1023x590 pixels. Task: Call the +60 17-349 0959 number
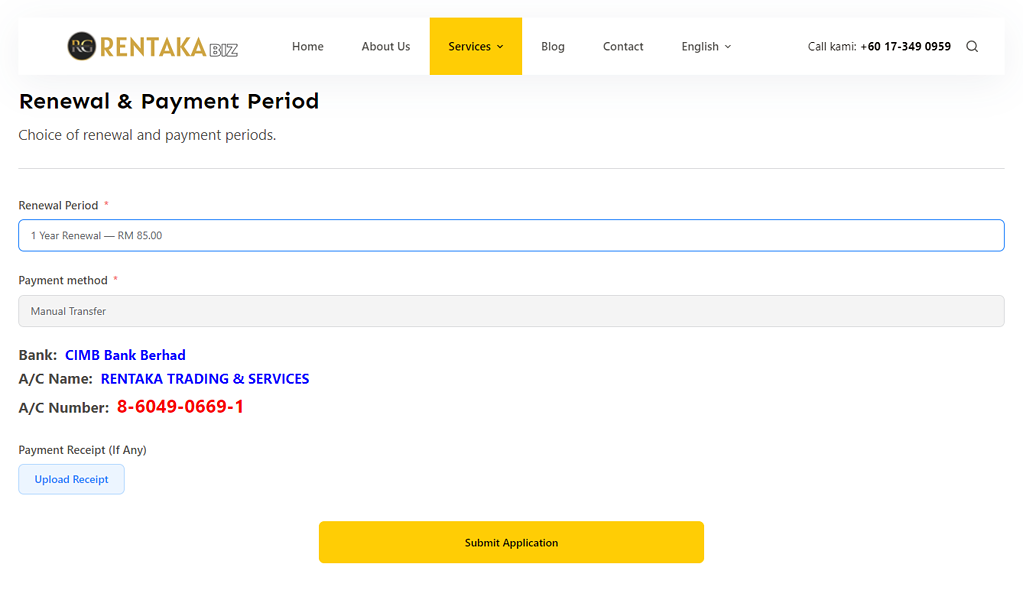906,46
